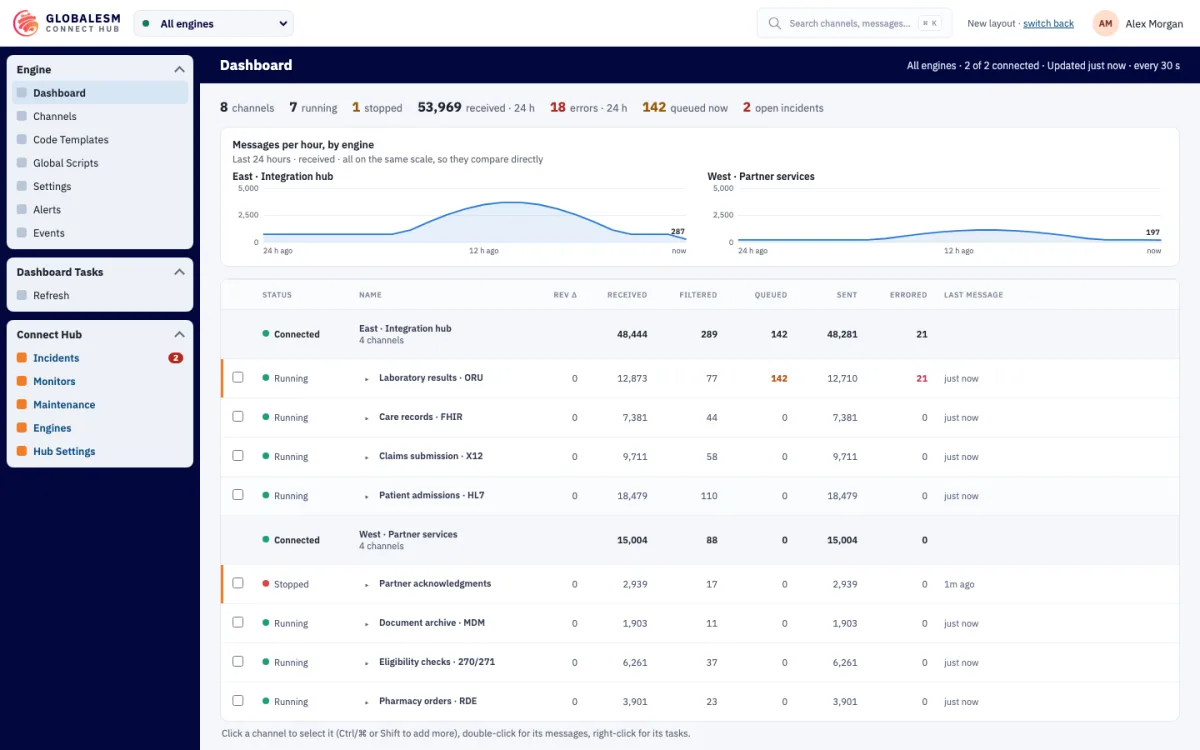Select the Claims submission X12 checkbox
The image size is (1200, 750).
click(x=238, y=455)
